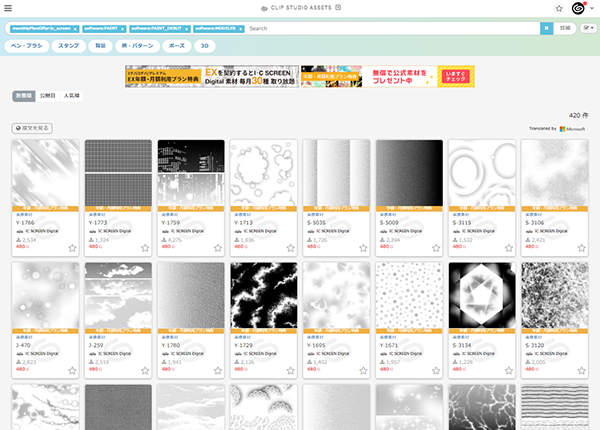600x430 pixels.
Task: Star the S-3134 material card
Action: tap(509, 370)
